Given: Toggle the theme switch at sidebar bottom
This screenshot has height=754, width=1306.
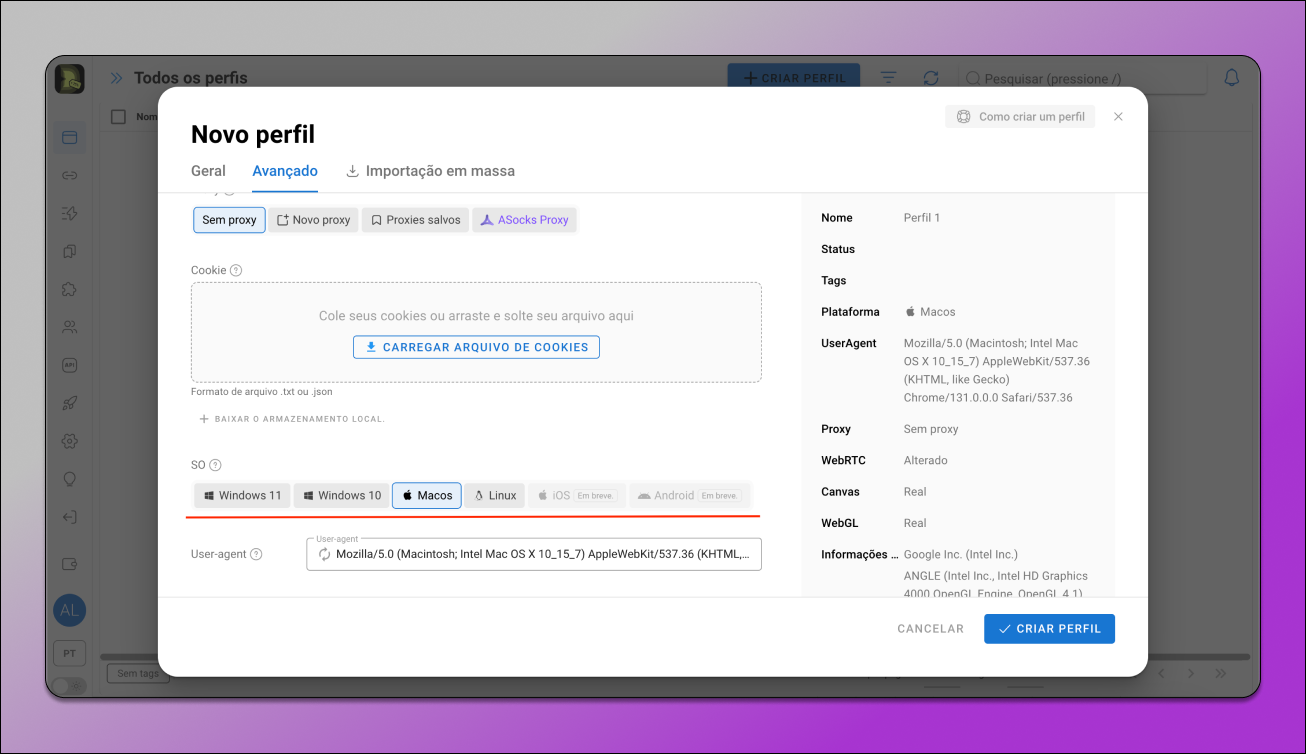Looking at the screenshot, I should click(x=68, y=686).
